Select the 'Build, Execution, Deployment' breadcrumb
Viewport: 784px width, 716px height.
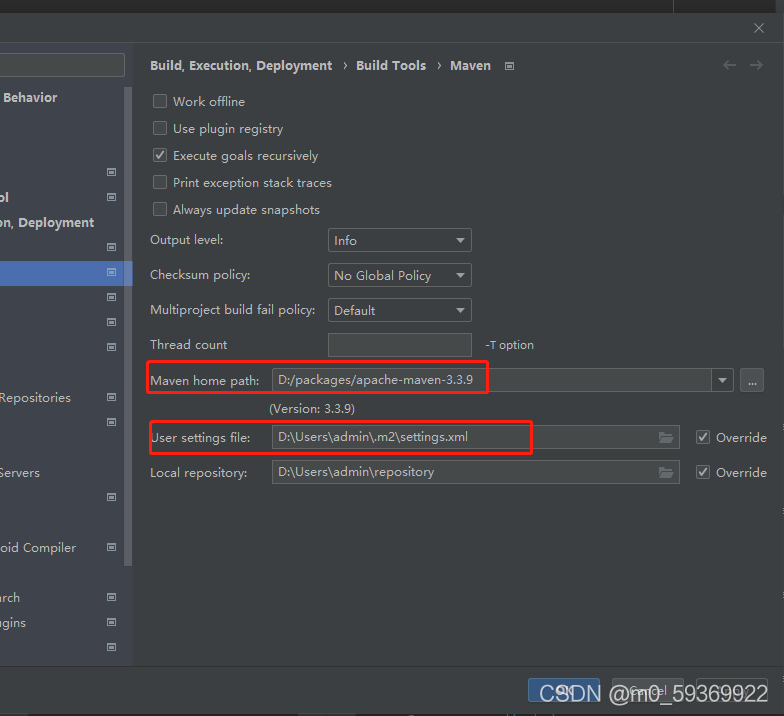tap(241, 66)
